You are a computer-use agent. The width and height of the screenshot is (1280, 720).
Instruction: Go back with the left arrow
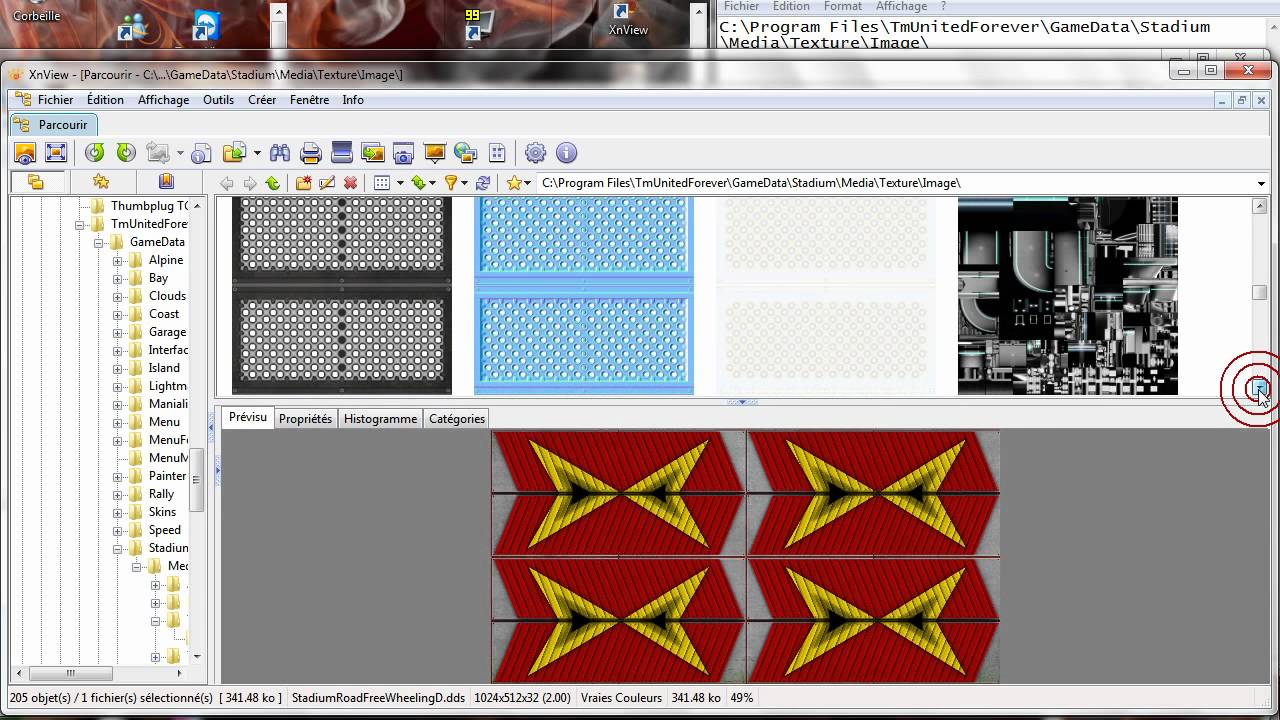point(227,183)
